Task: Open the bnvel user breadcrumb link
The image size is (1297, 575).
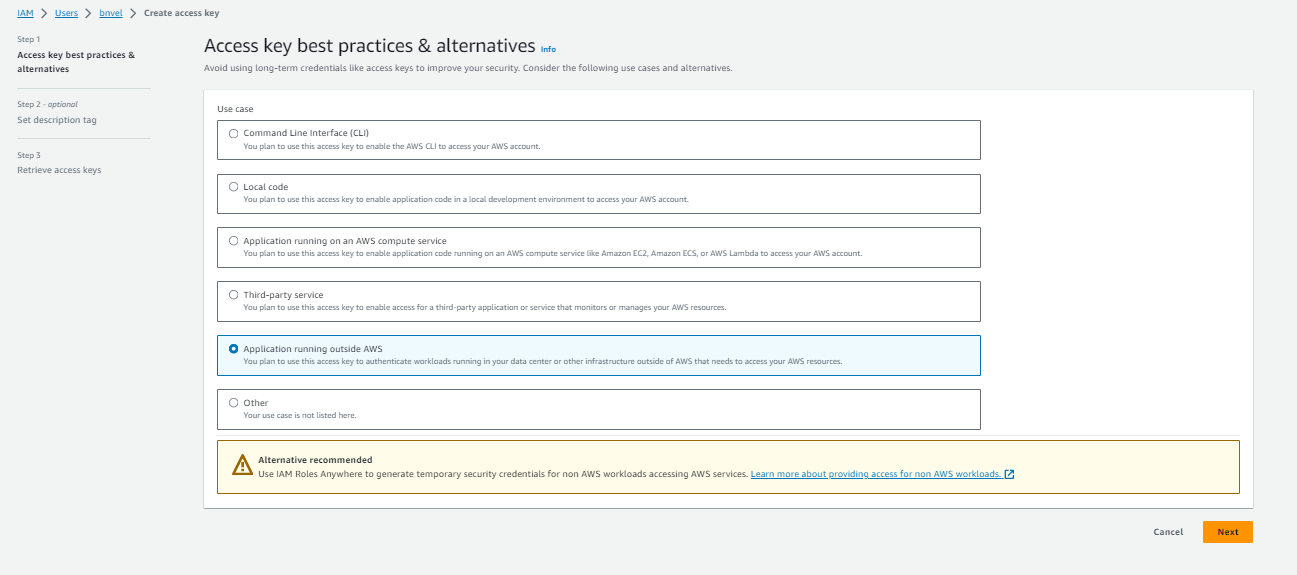Action: coord(111,13)
